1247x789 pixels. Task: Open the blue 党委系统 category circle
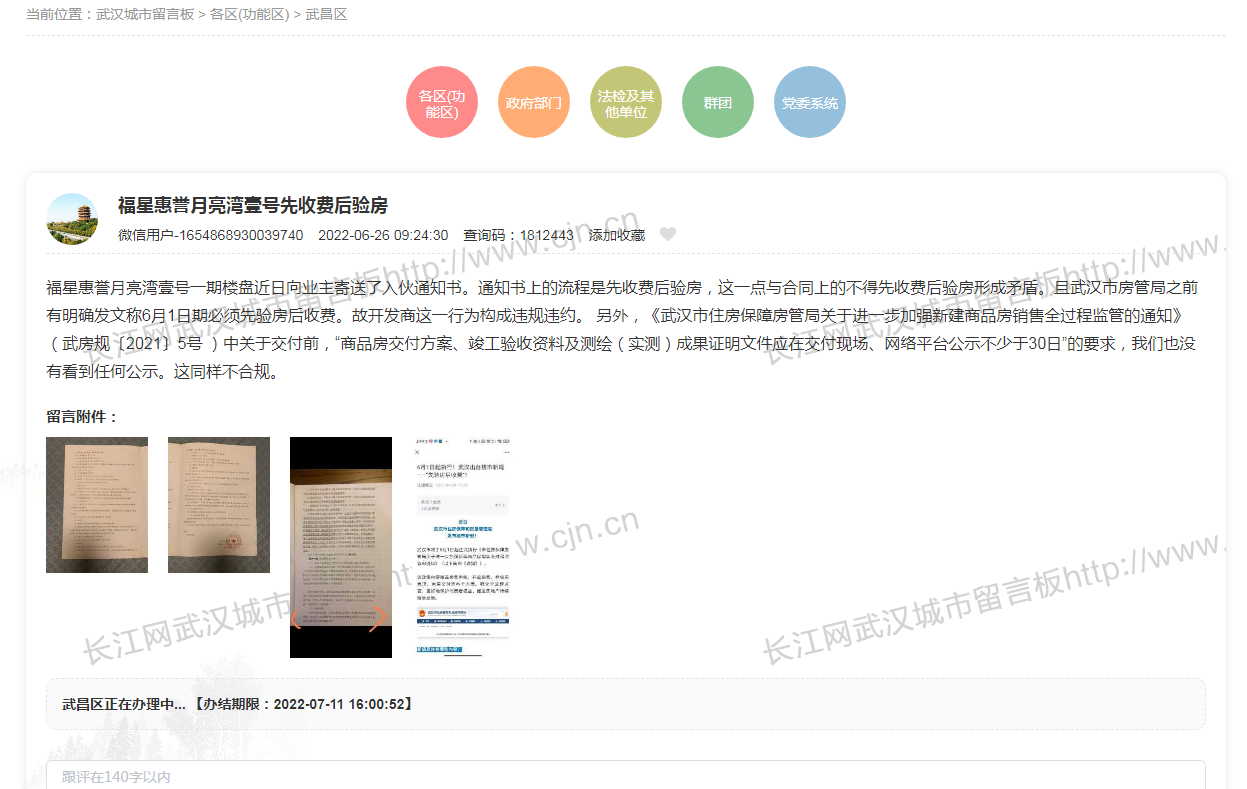pos(810,103)
